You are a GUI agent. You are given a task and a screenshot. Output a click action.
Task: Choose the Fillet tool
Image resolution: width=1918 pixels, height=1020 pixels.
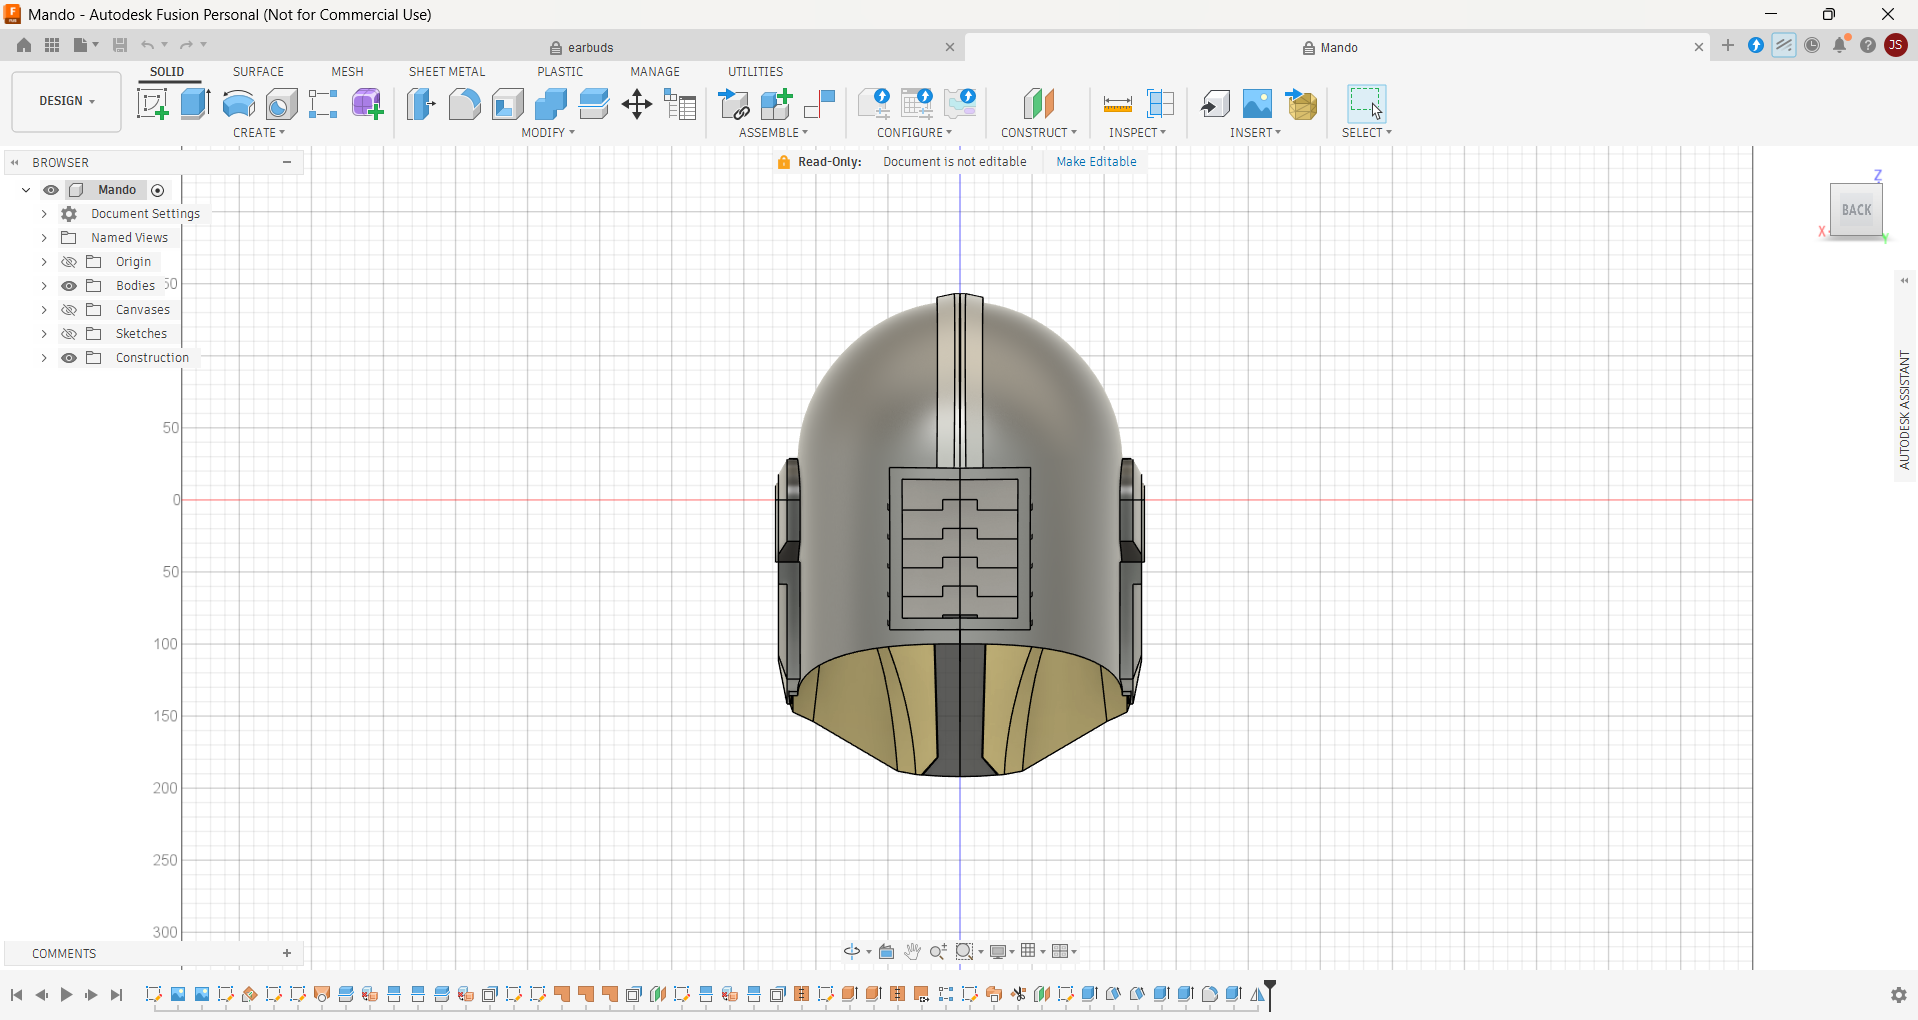coord(464,104)
